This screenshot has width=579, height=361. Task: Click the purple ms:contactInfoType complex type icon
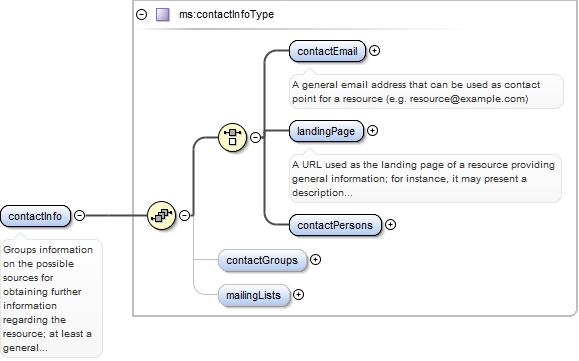point(163,14)
